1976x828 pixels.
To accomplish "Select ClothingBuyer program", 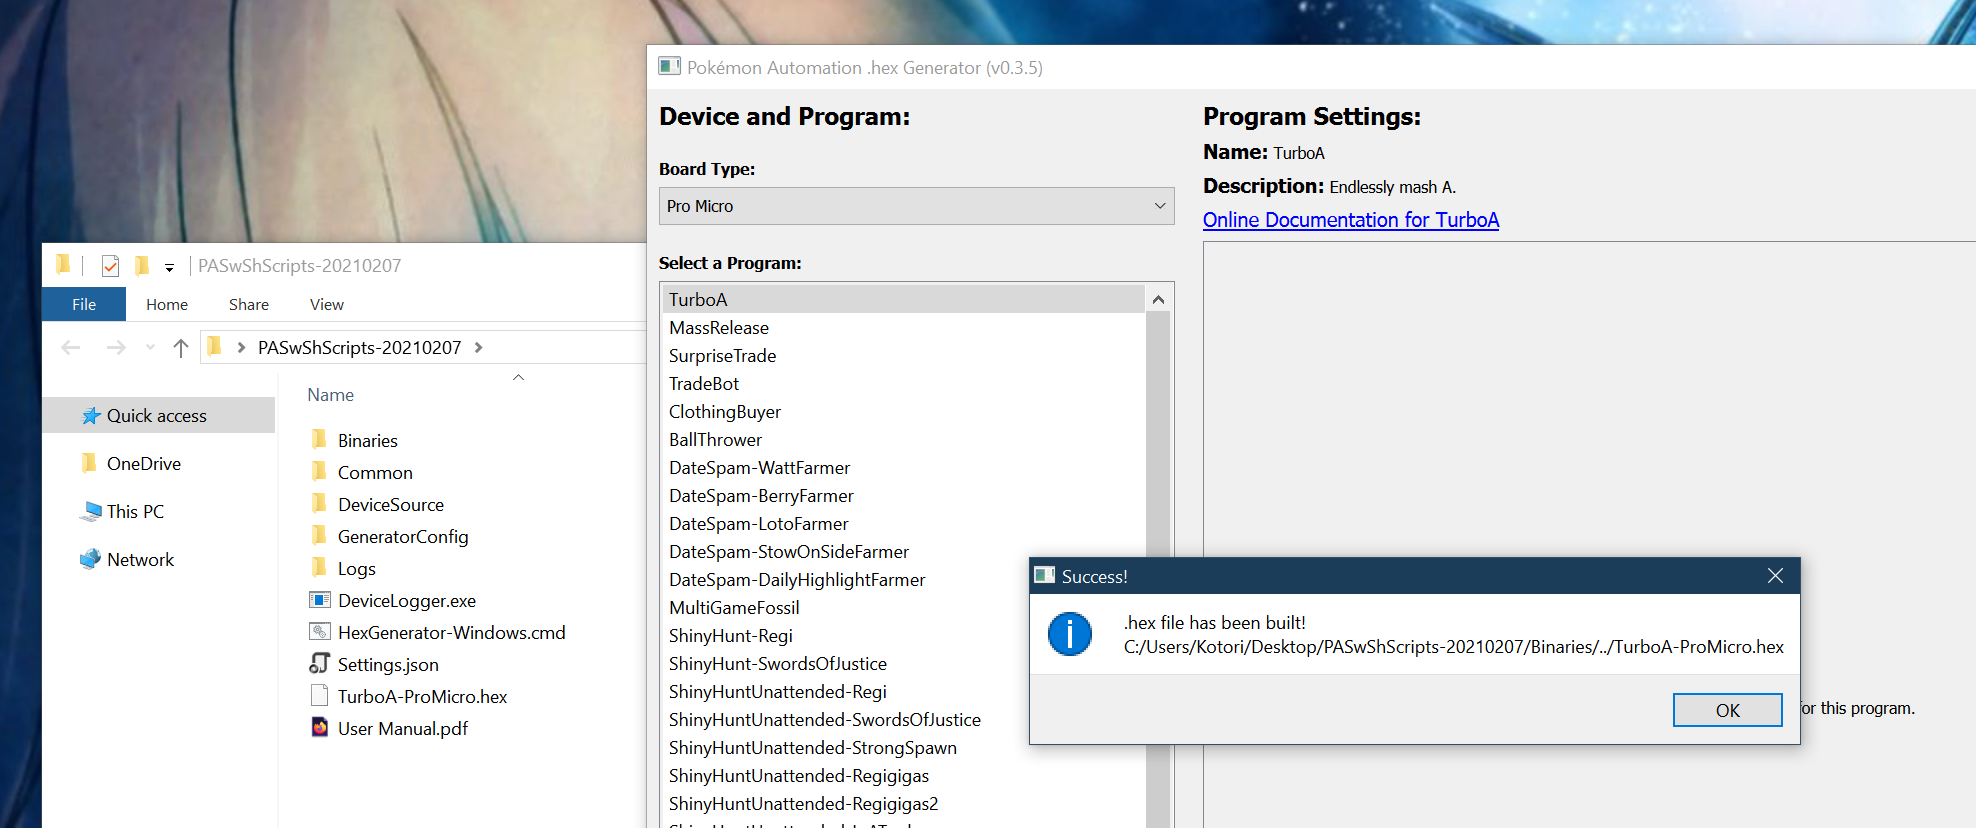I will (903, 412).
